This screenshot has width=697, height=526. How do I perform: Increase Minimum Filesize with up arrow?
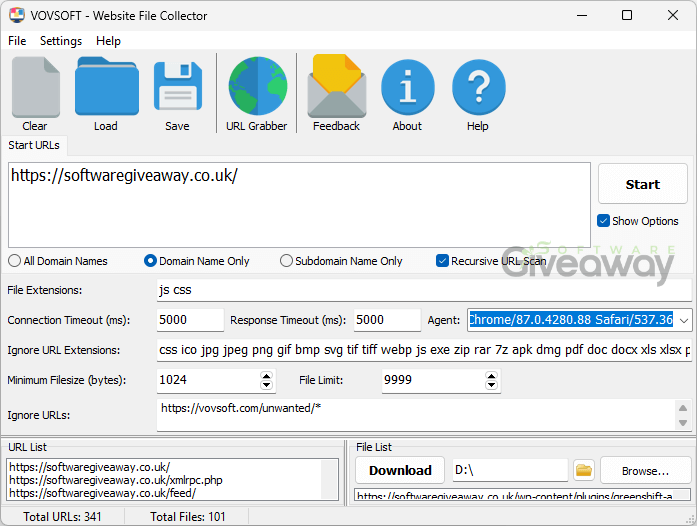coord(266,376)
